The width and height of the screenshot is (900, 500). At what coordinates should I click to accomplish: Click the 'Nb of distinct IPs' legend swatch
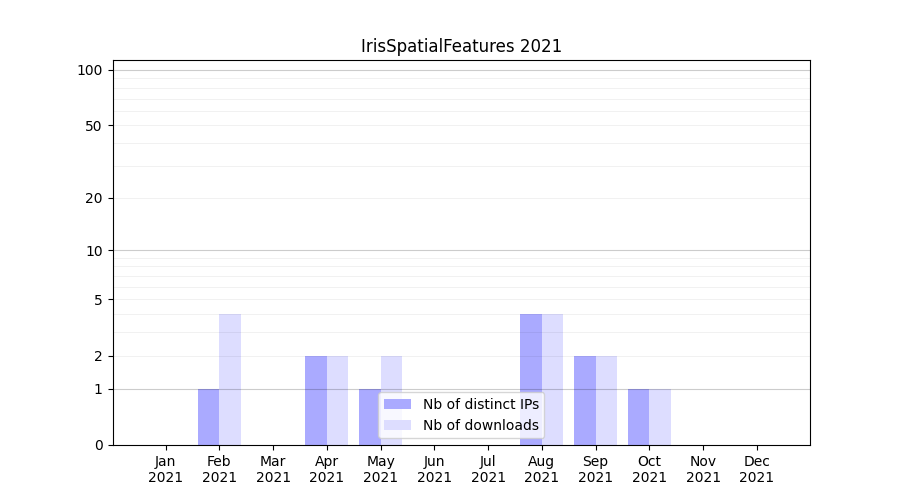click(397, 404)
